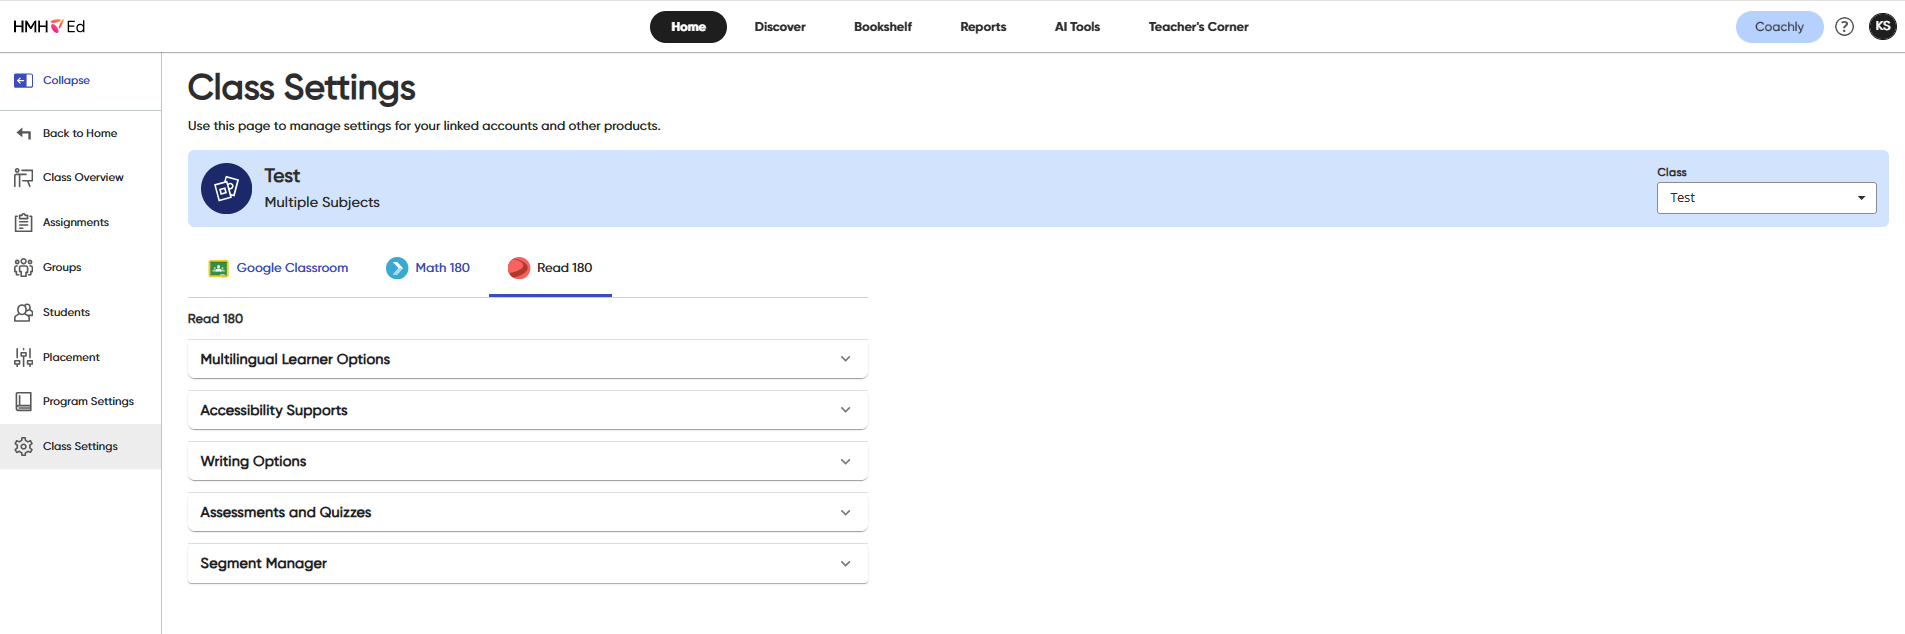1905x634 pixels.
Task: Open the KS user profile avatar
Action: (x=1882, y=27)
